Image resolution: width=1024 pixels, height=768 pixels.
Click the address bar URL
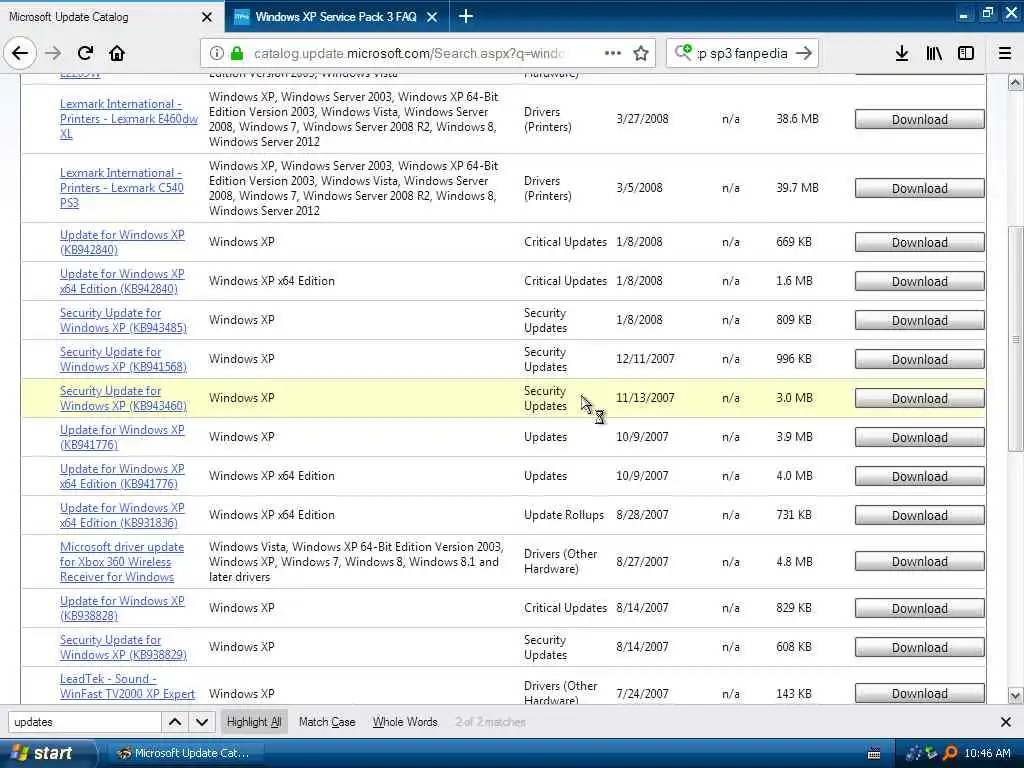pyautogui.click(x=408, y=53)
